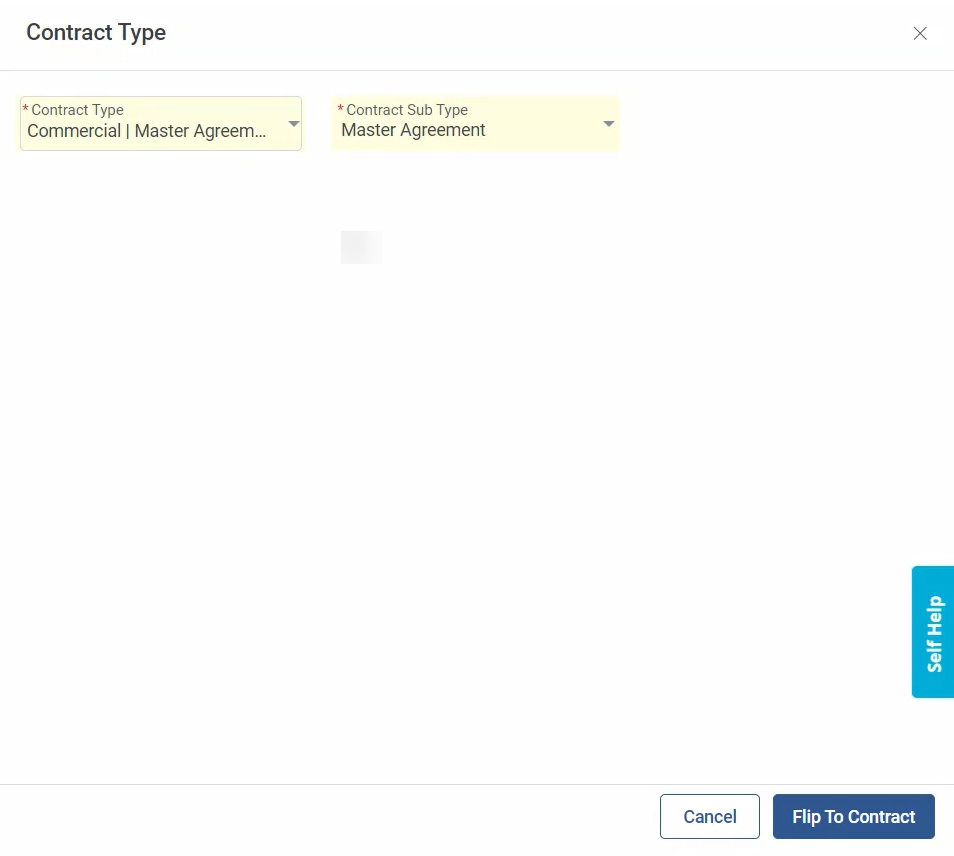Click the "Flip" word in Flip To Contract

click(x=806, y=817)
